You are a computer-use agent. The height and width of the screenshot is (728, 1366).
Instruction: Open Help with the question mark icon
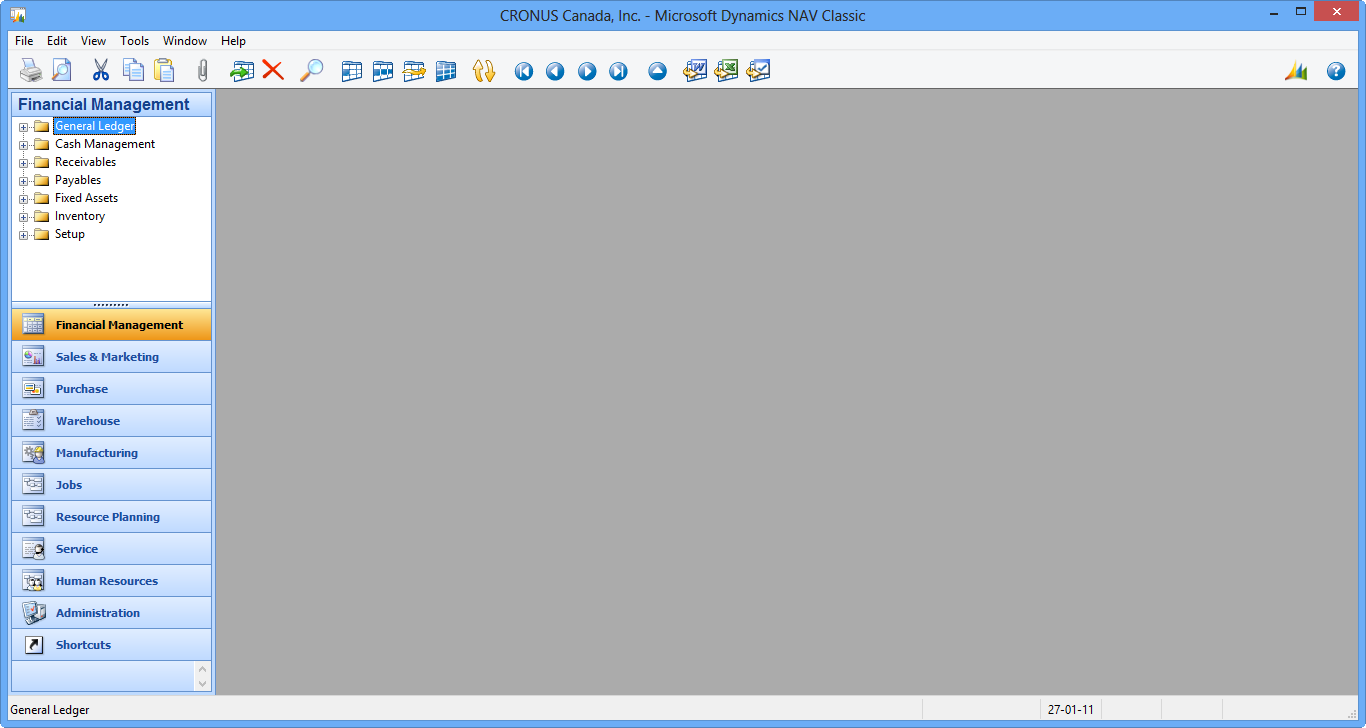1336,71
